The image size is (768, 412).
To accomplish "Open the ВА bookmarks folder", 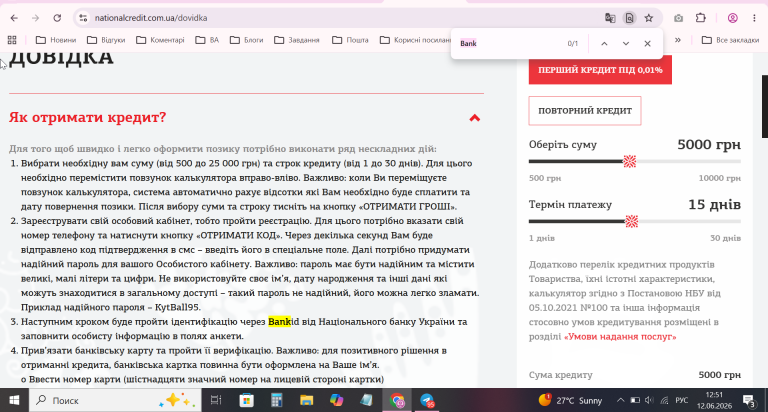I will click(x=207, y=40).
